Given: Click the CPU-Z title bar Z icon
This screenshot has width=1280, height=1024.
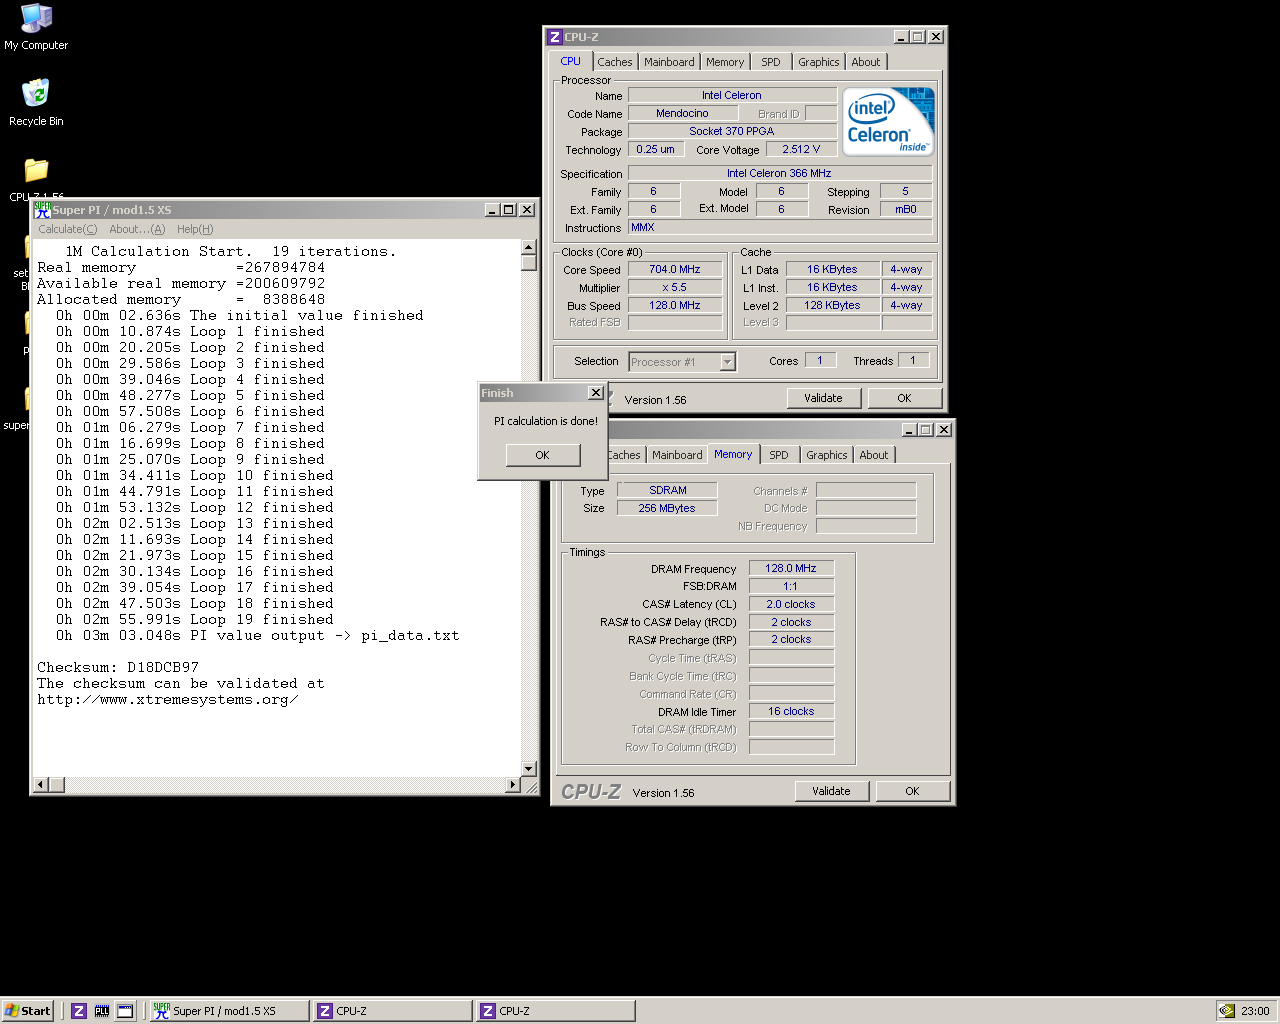Looking at the screenshot, I should (555, 37).
